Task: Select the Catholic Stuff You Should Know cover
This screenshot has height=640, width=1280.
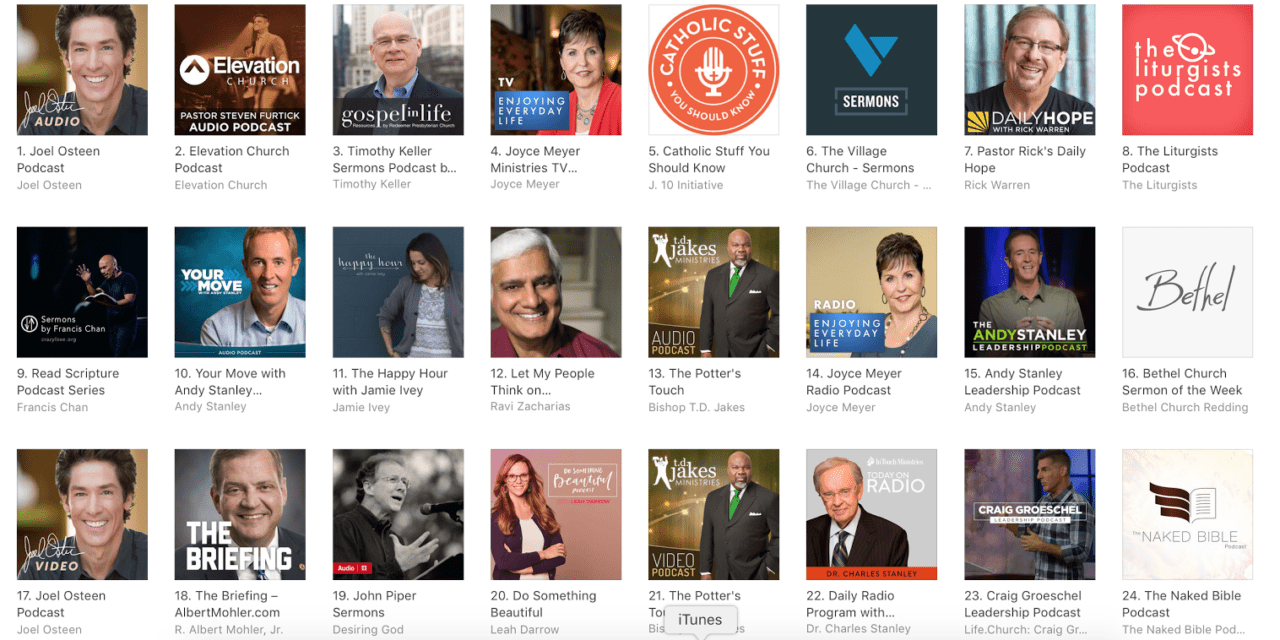Action: (714, 70)
